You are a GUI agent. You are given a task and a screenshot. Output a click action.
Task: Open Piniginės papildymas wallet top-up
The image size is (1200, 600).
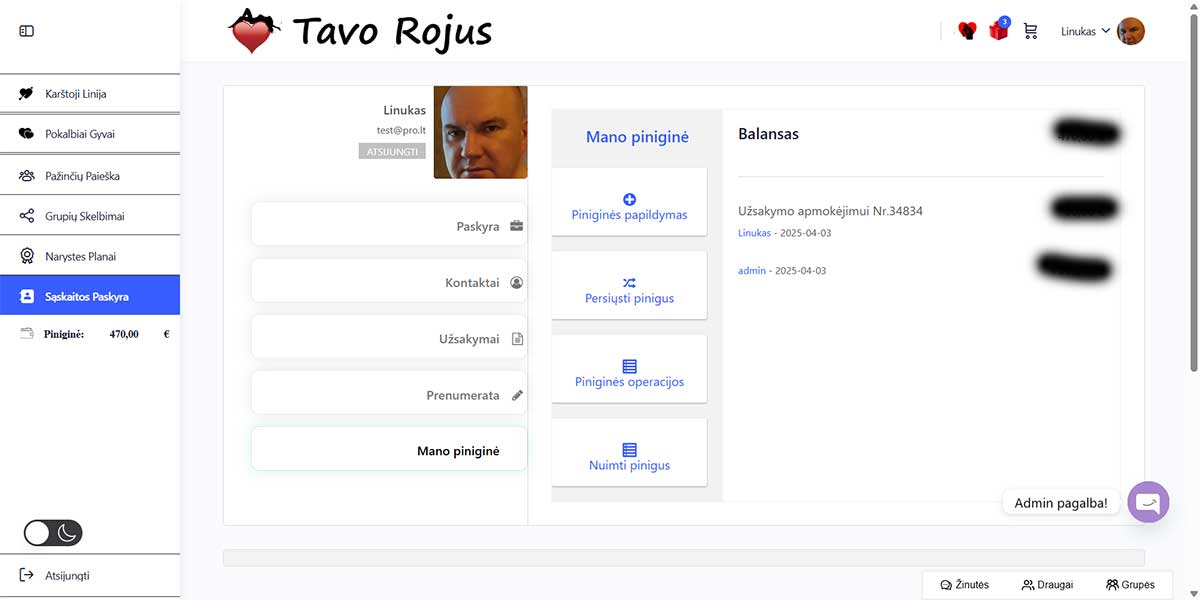(629, 207)
